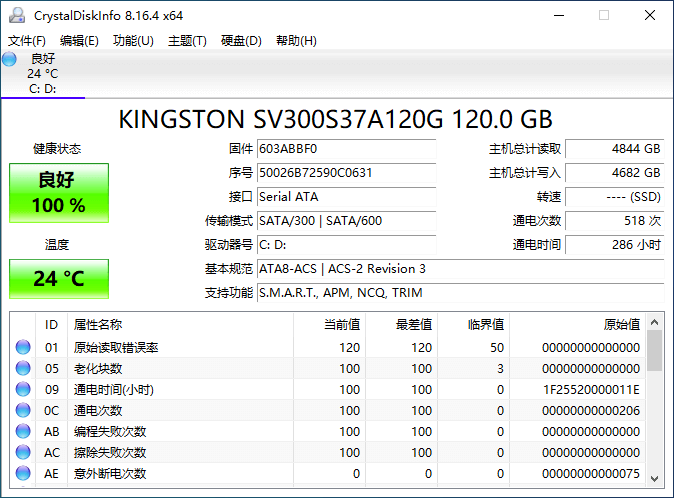Click the interface field Serial ATA

(x=346, y=197)
